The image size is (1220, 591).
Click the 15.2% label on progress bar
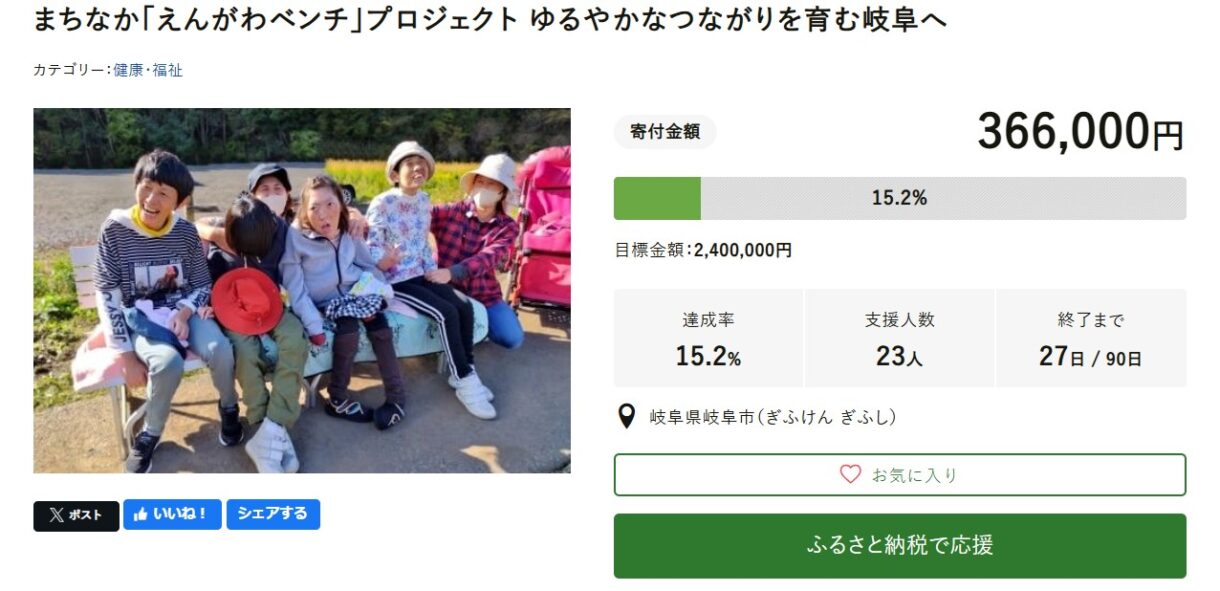pyautogui.click(x=899, y=198)
